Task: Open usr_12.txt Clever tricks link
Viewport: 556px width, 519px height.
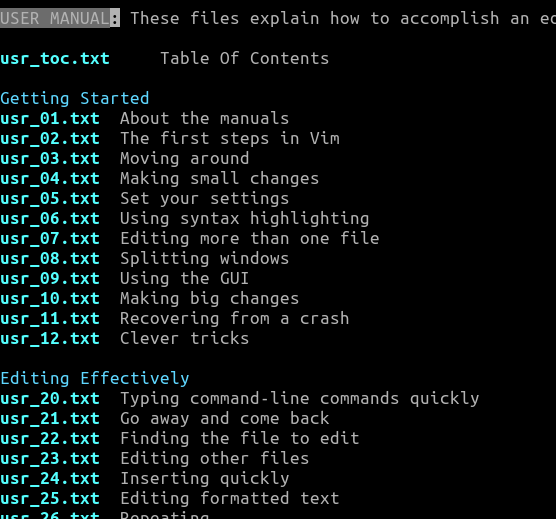Action: 50,339
